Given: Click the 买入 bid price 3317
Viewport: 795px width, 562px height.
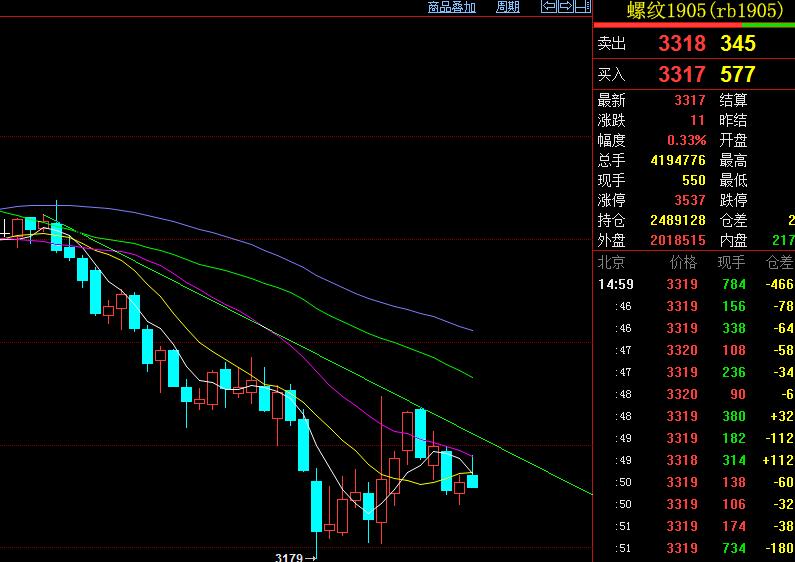Looking at the screenshot, I should pyautogui.click(x=682, y=75).
